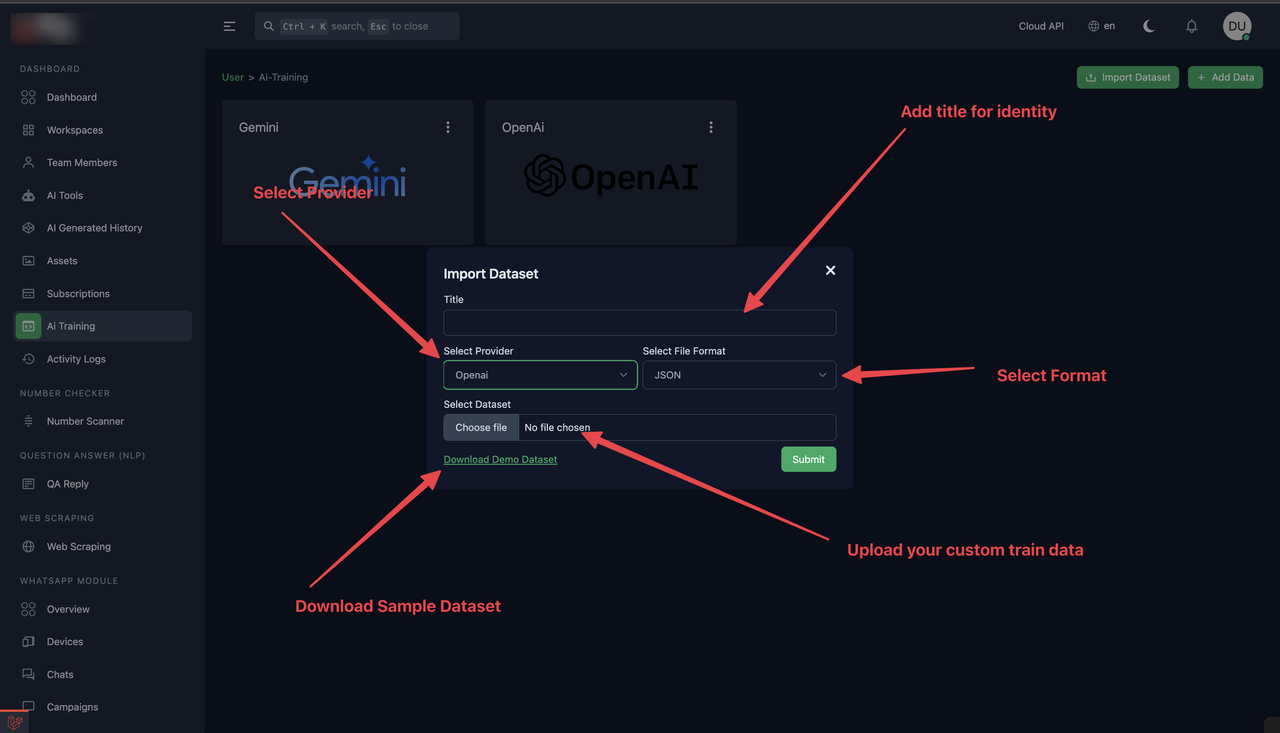
Task: Click the Download Demo Dataset link
Action: click(500, 459)
